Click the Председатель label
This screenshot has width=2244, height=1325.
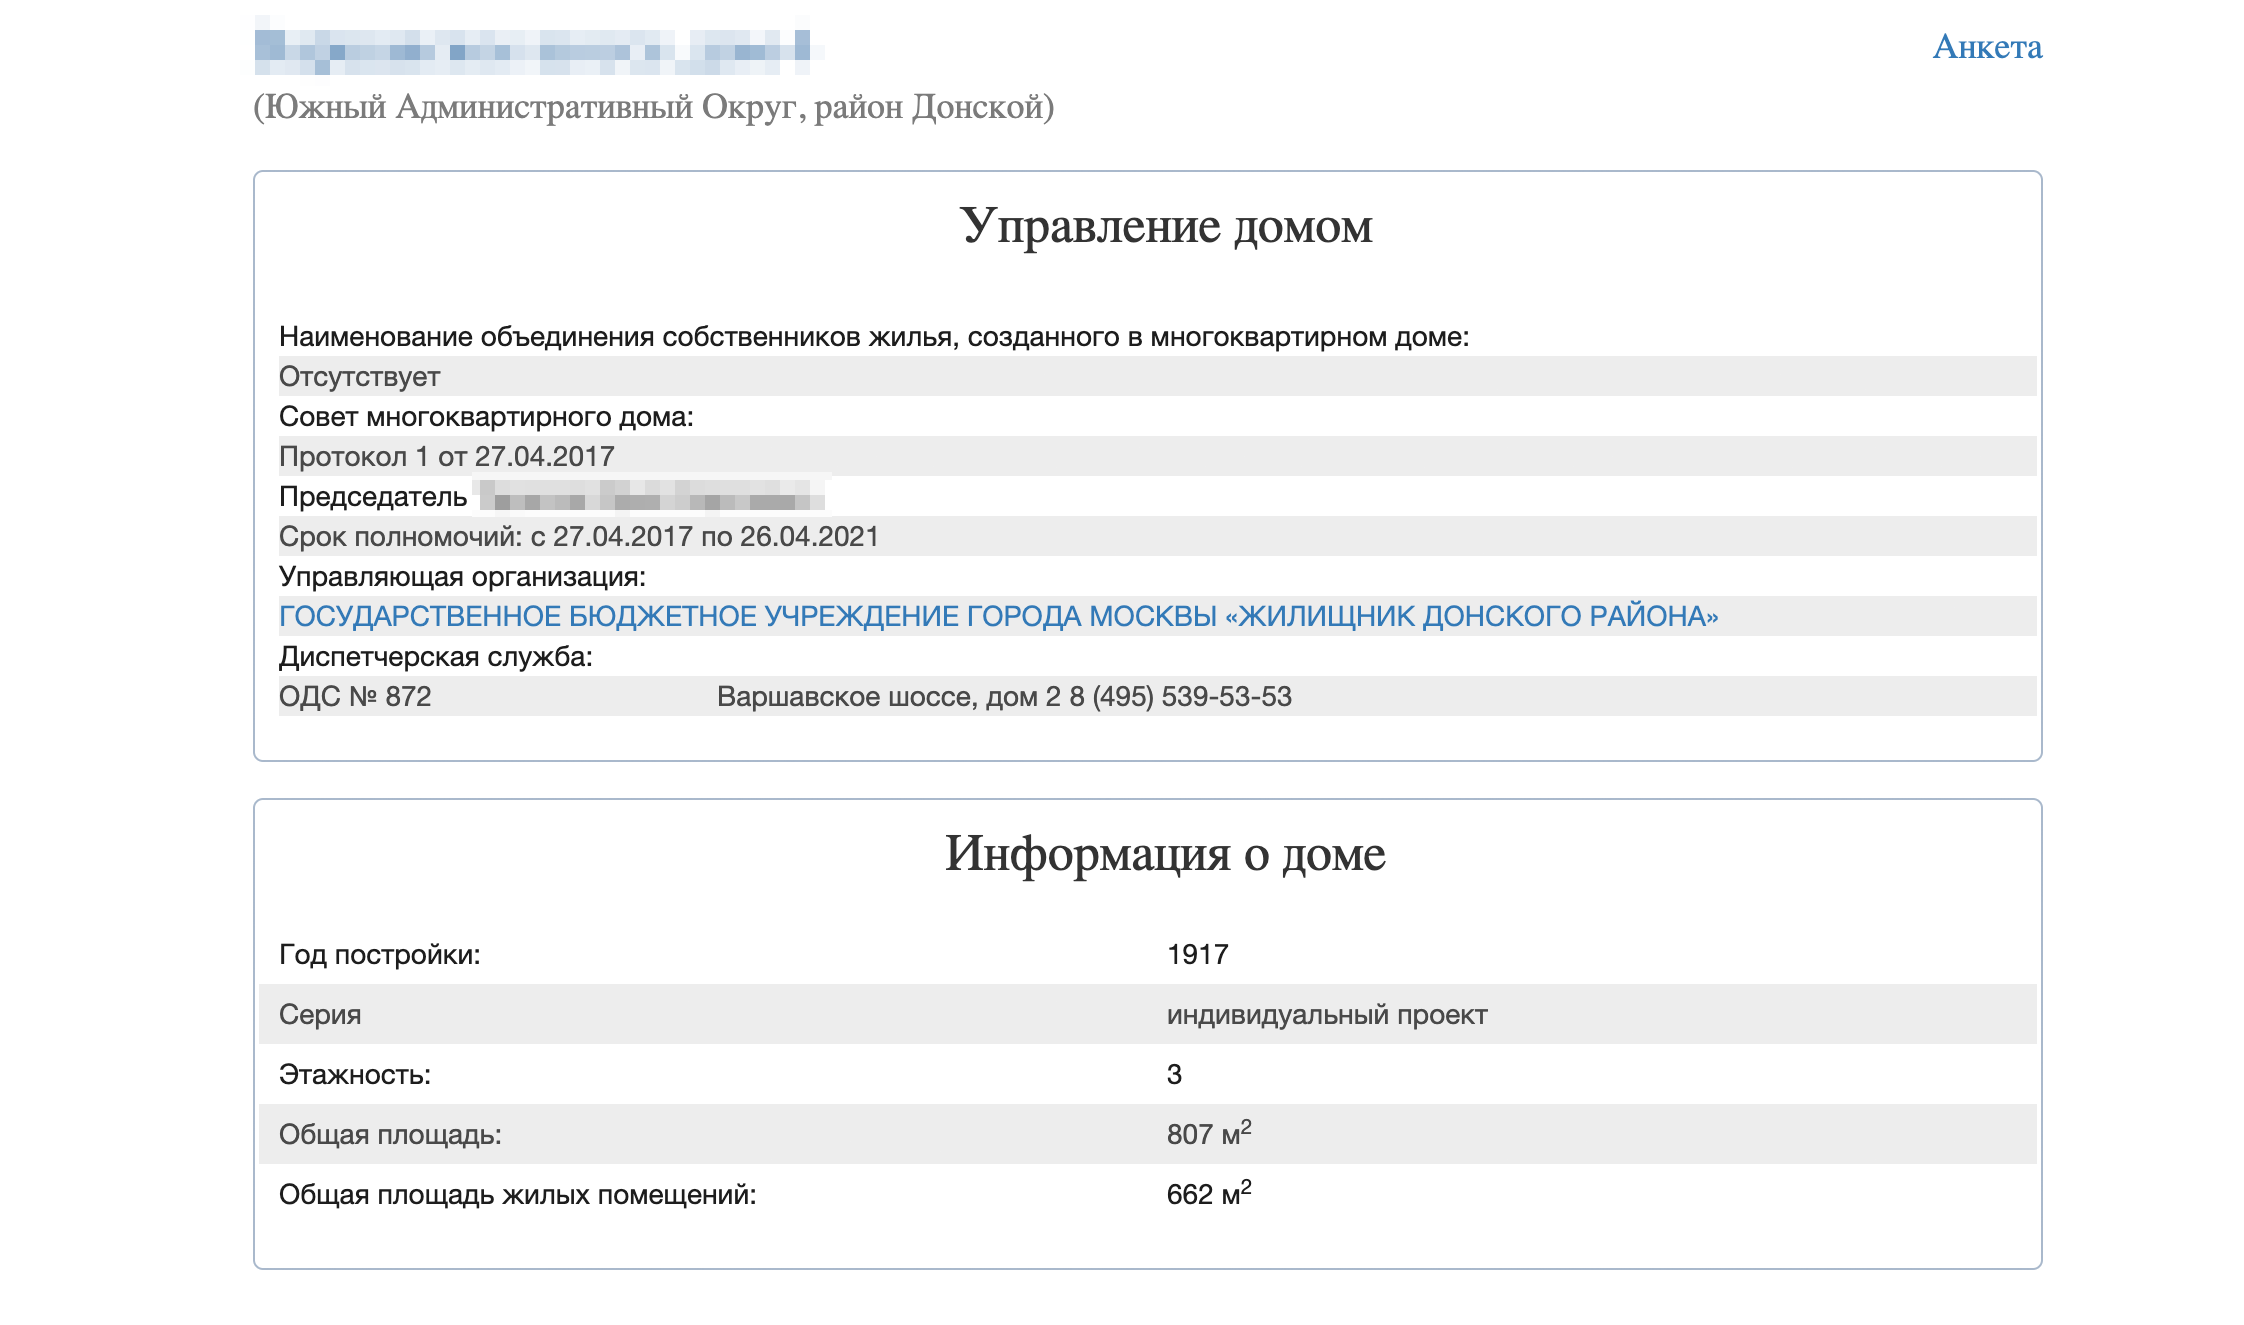point(373,497)
